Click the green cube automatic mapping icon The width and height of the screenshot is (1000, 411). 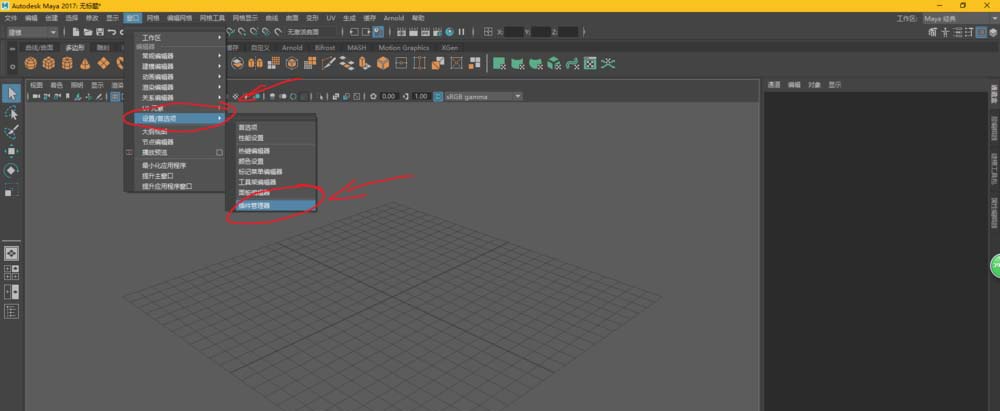[554, 63]
